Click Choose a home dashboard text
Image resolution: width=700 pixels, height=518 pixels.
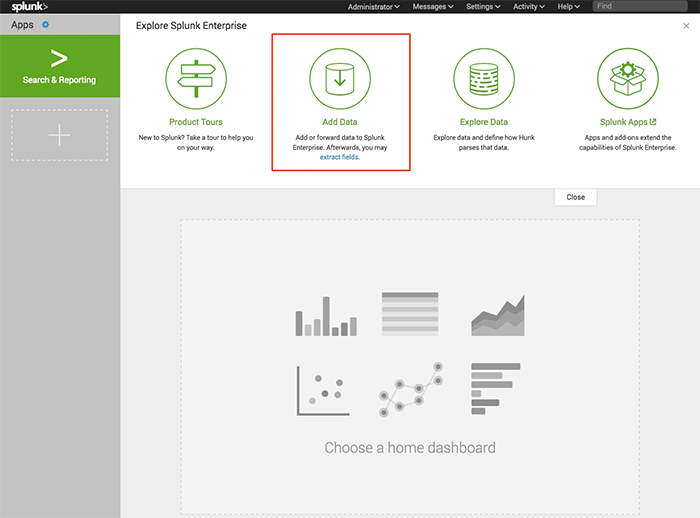click(x=409, y=448)
